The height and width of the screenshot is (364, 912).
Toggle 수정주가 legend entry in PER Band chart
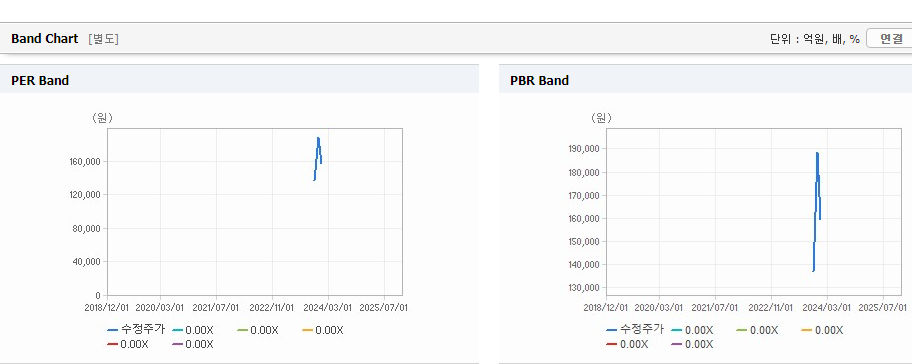click(136, 330)
